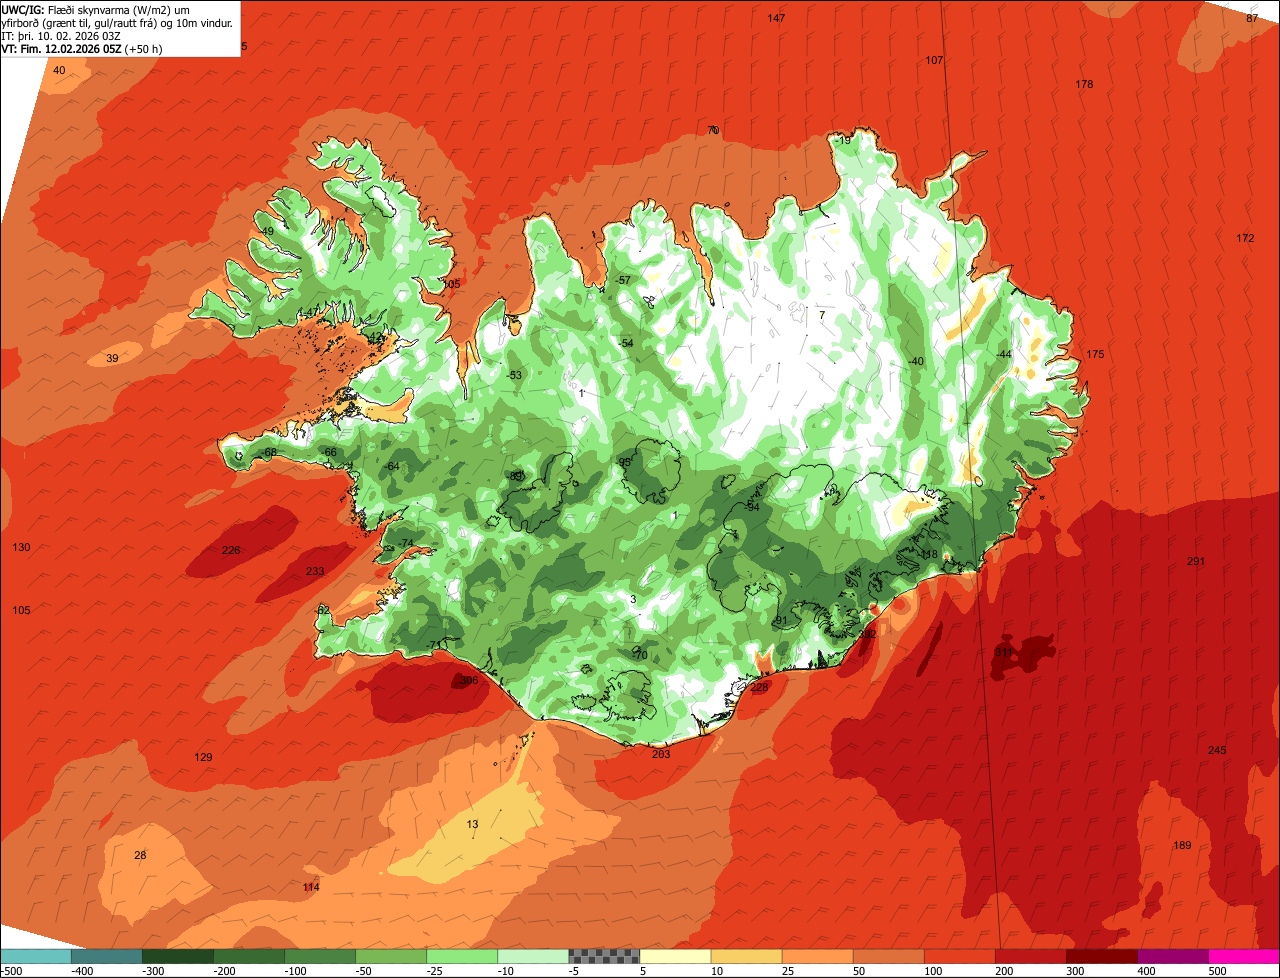The image size is (1280, 978).
Task: Click the value 114 near the bottom edge
Action: coord(311,887)
